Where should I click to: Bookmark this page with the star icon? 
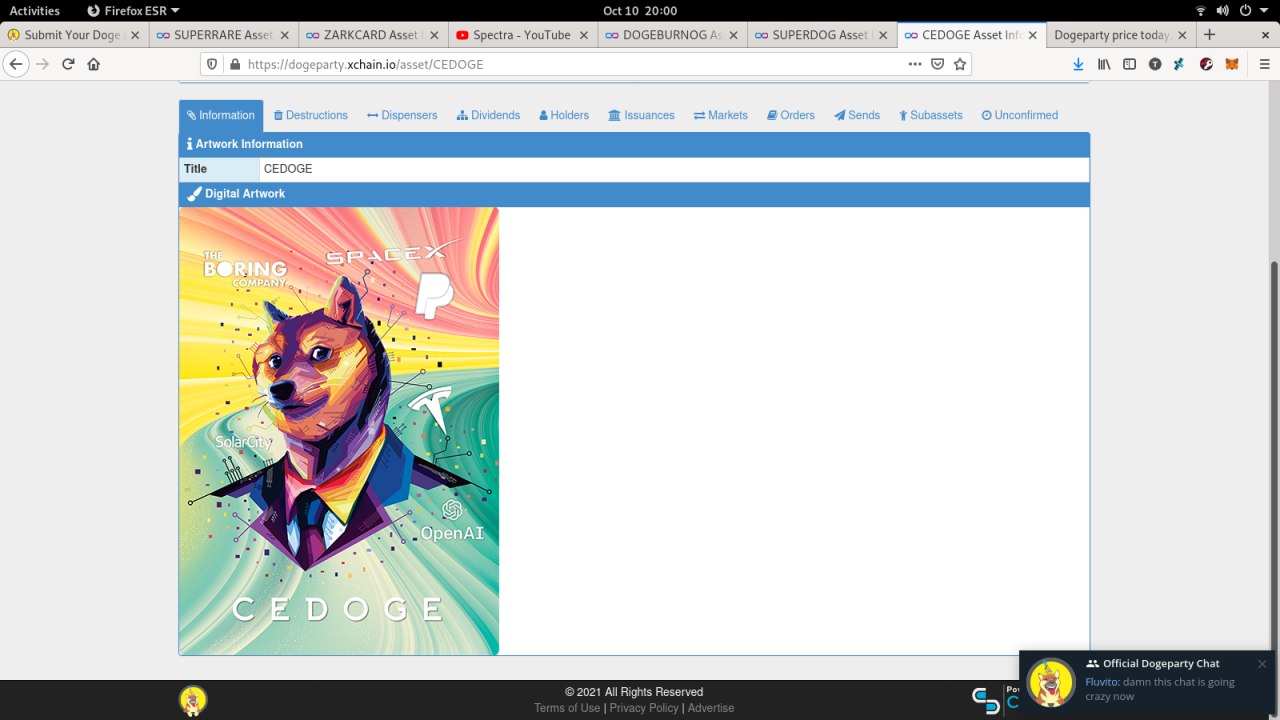[960, 64]
